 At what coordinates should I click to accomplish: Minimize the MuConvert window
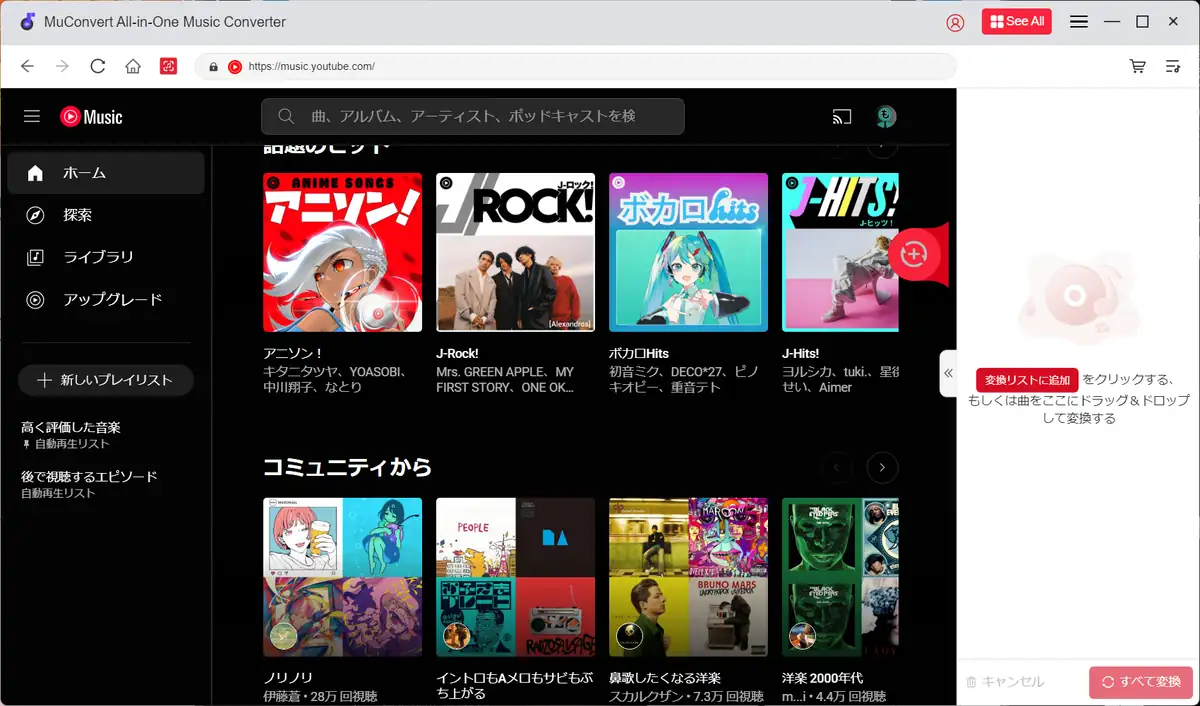point(1111,22)
